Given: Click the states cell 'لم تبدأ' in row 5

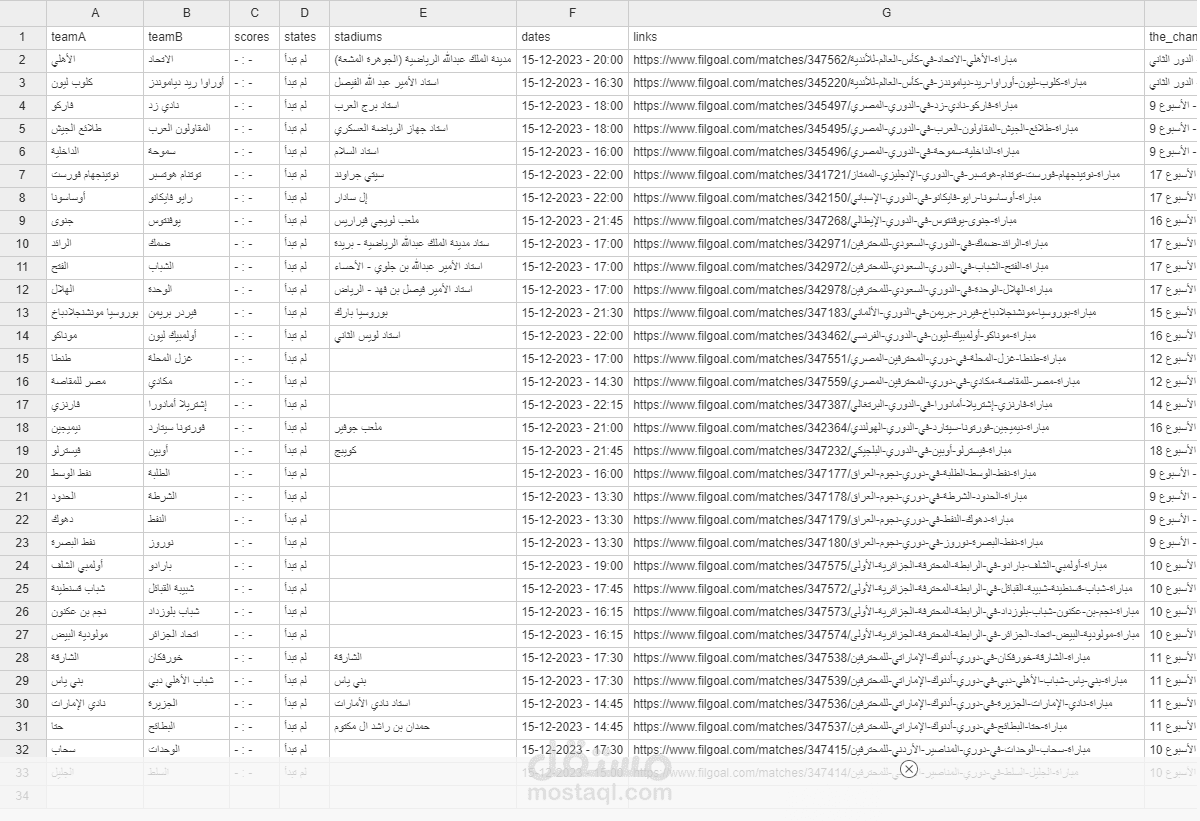Looking at the screenshot, I should [x=305, y=129].
